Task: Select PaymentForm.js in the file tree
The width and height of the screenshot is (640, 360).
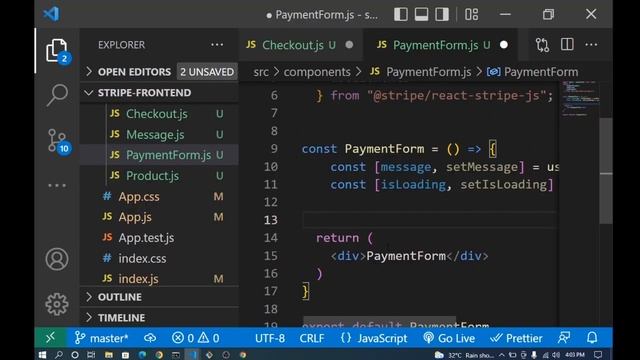Action: [x=159, y=155]
